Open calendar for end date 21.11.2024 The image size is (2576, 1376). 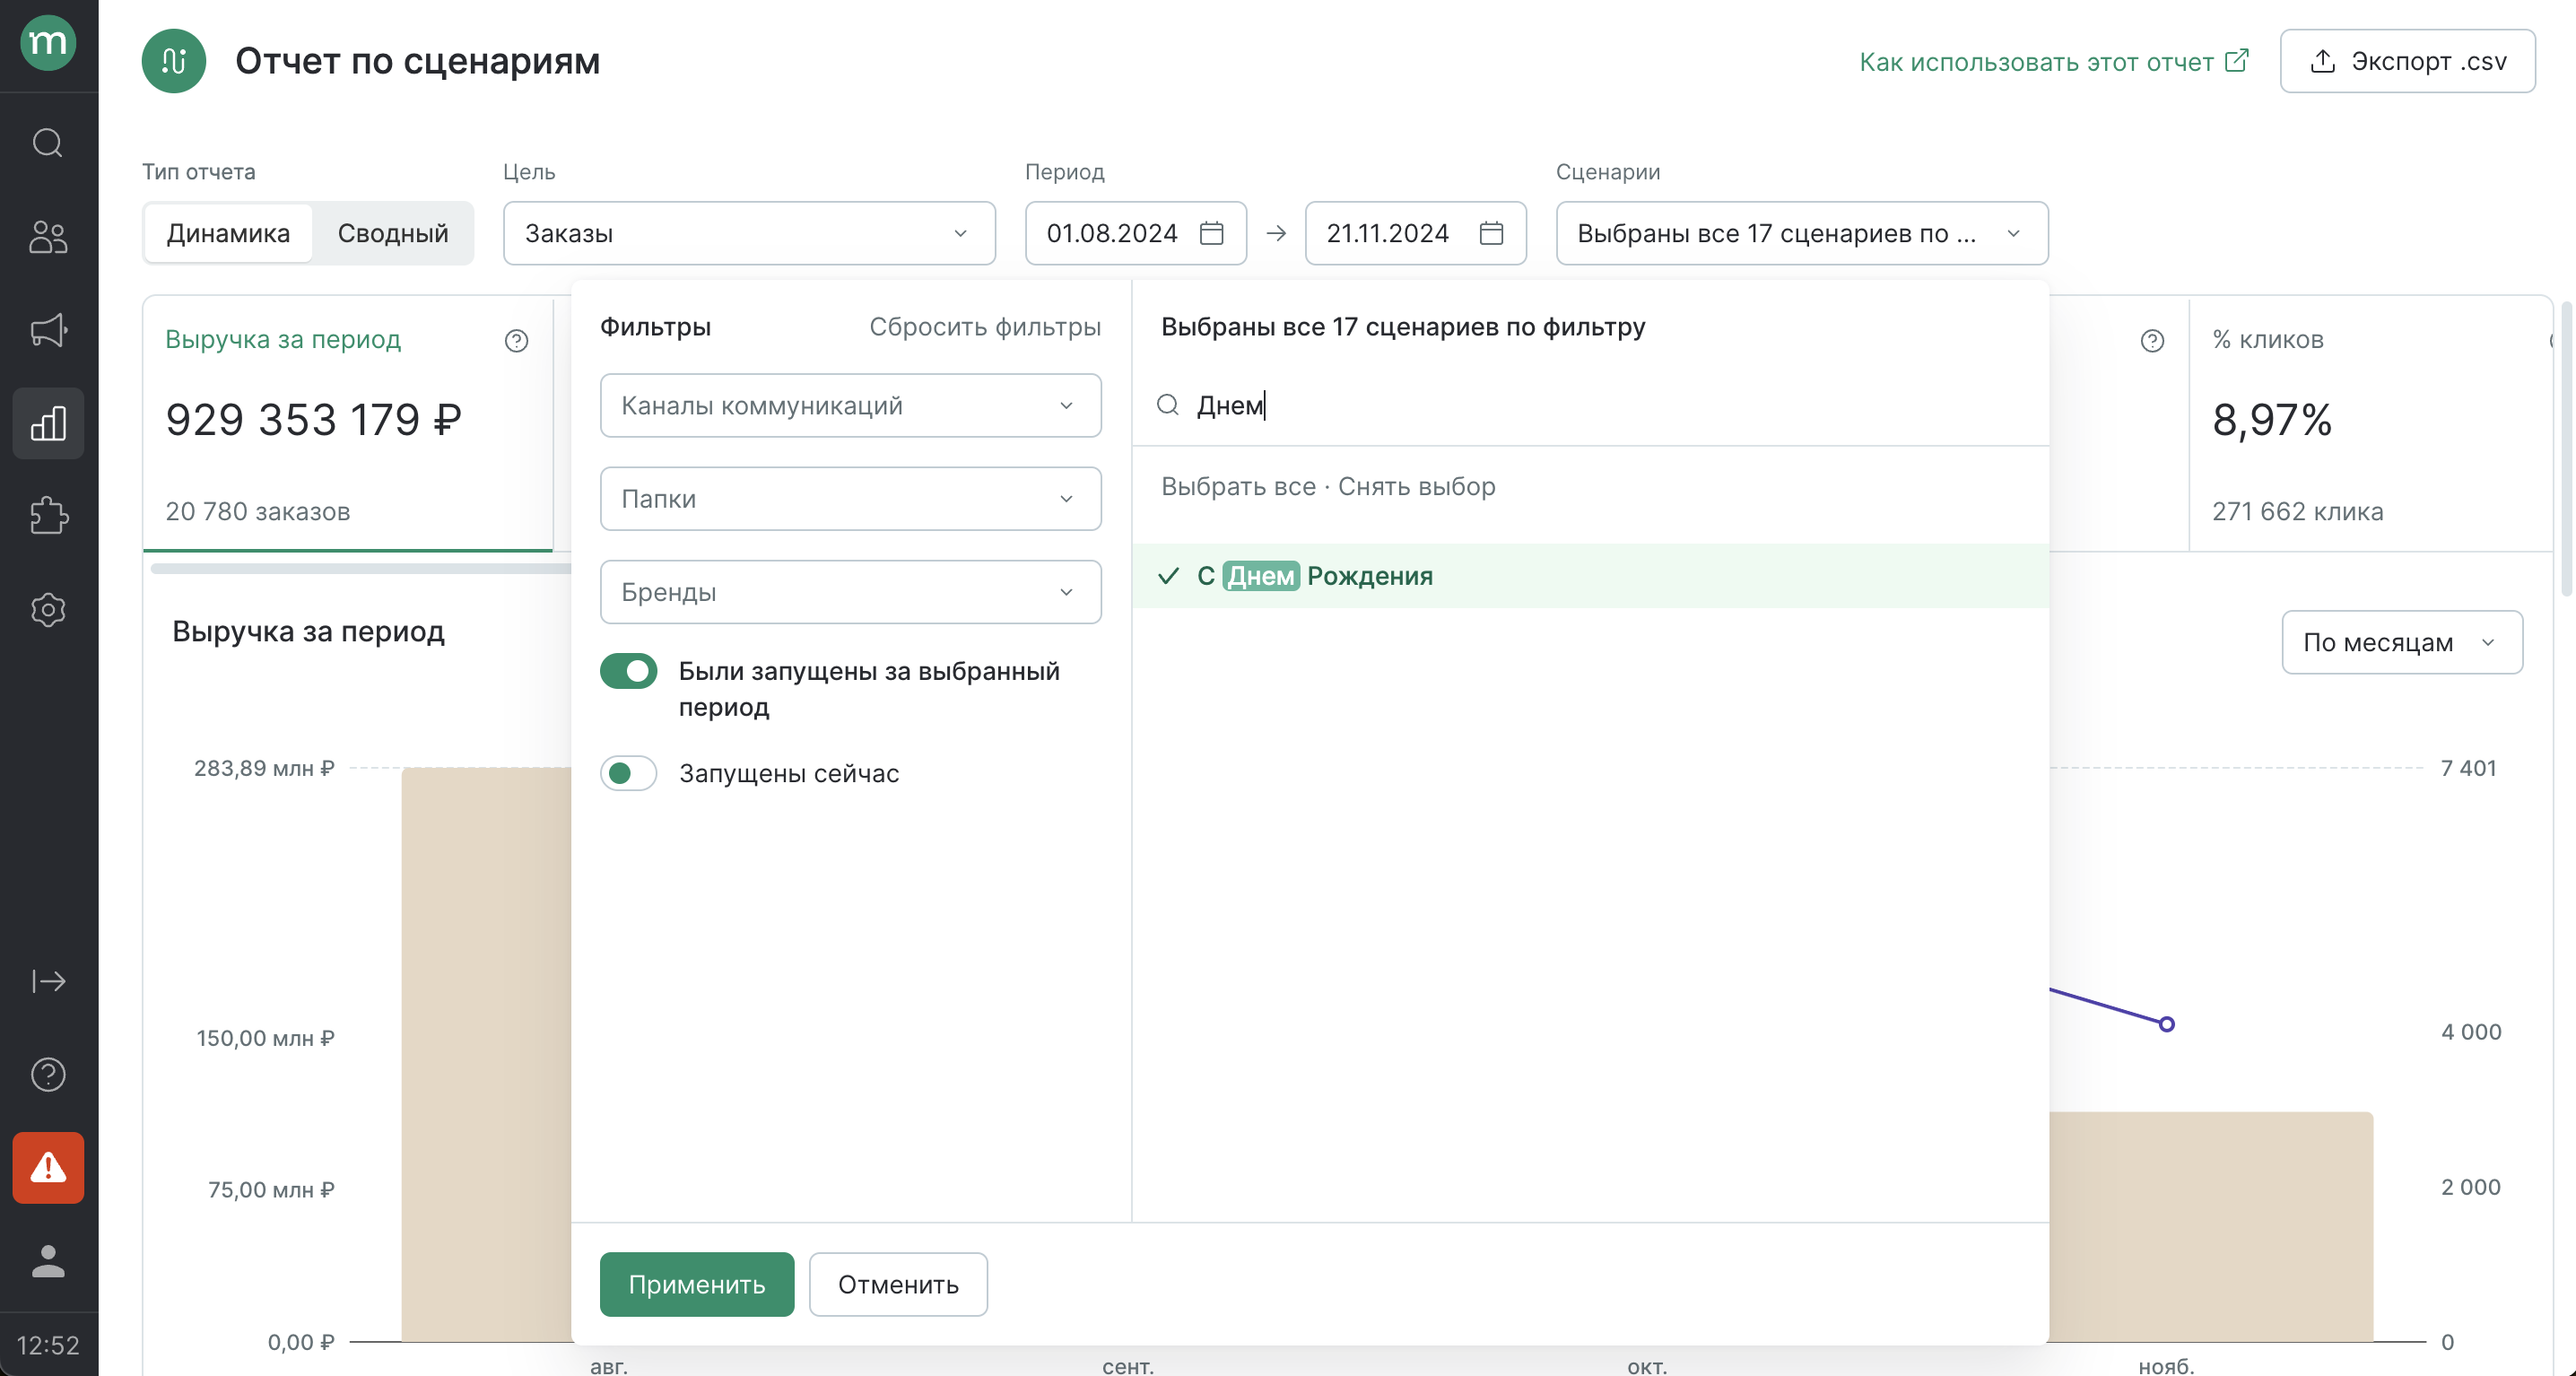point(1491,233)
